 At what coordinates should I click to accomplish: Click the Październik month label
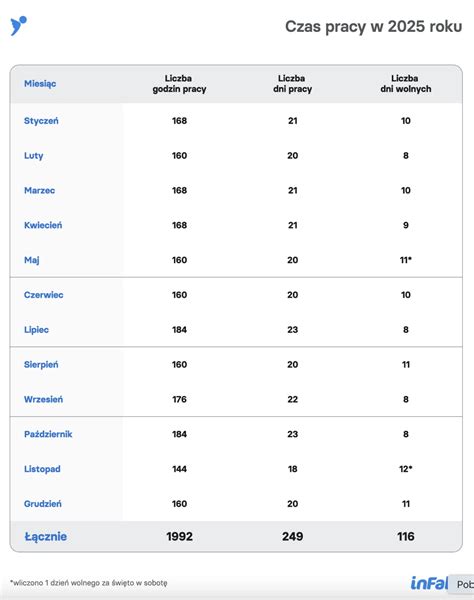48,434
